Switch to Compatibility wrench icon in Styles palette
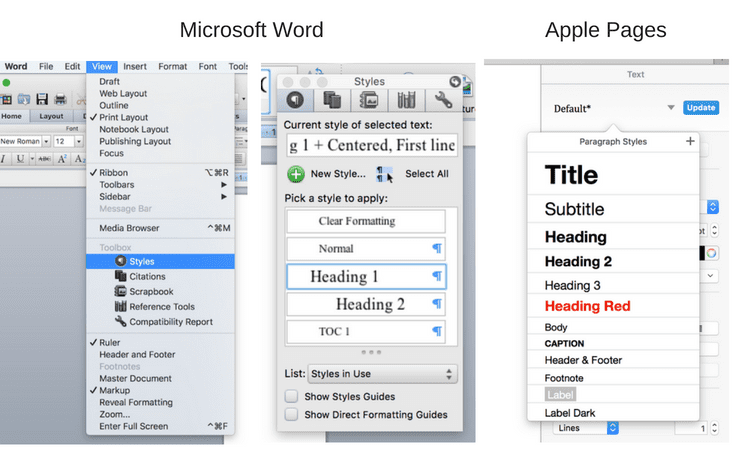The image size is (750, 450). [443, 100]
